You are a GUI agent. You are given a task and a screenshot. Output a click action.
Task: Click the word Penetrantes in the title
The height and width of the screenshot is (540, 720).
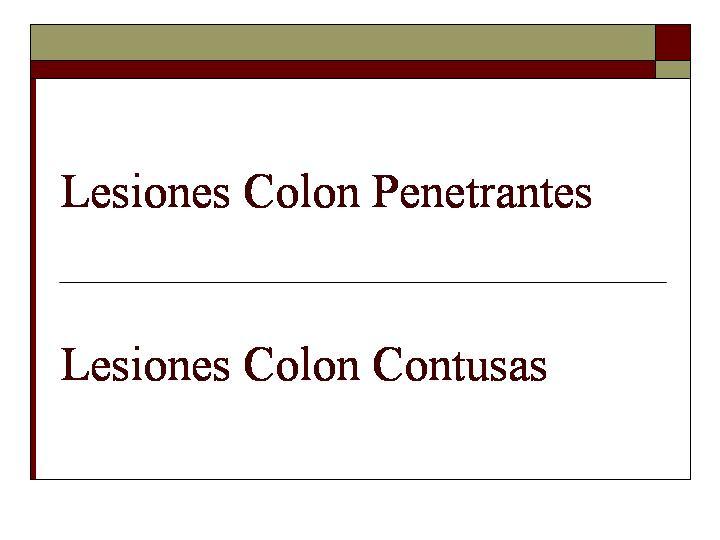coord(482,192)
